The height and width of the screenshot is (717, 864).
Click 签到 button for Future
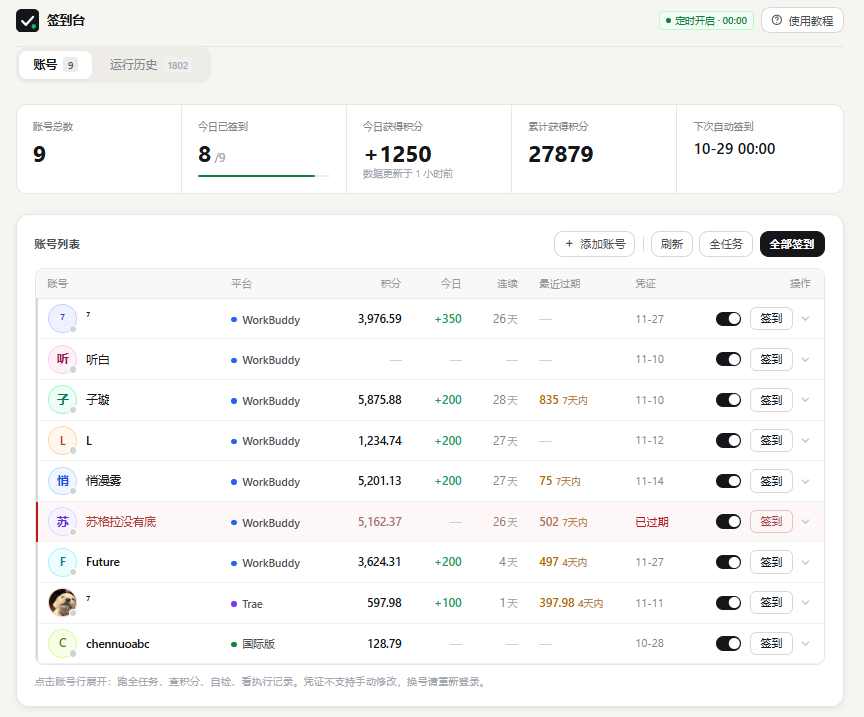coord(771,562)
